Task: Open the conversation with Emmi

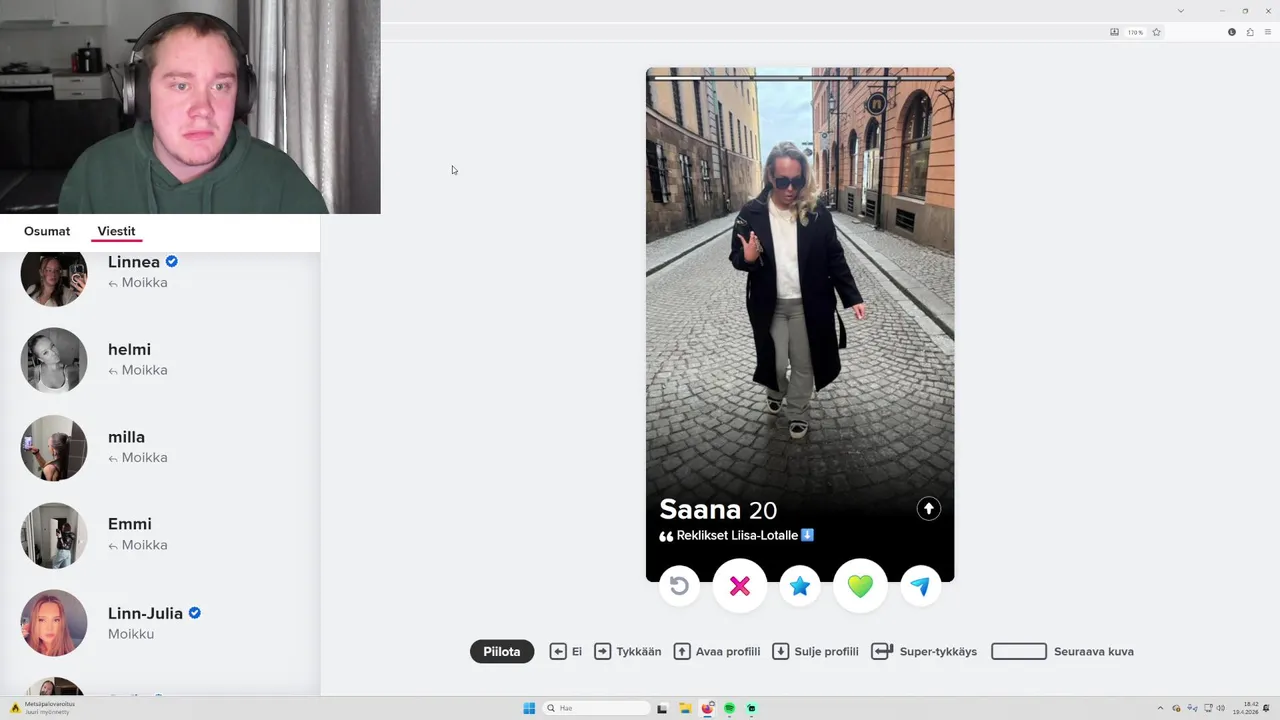Action: [x=160, y=535]
